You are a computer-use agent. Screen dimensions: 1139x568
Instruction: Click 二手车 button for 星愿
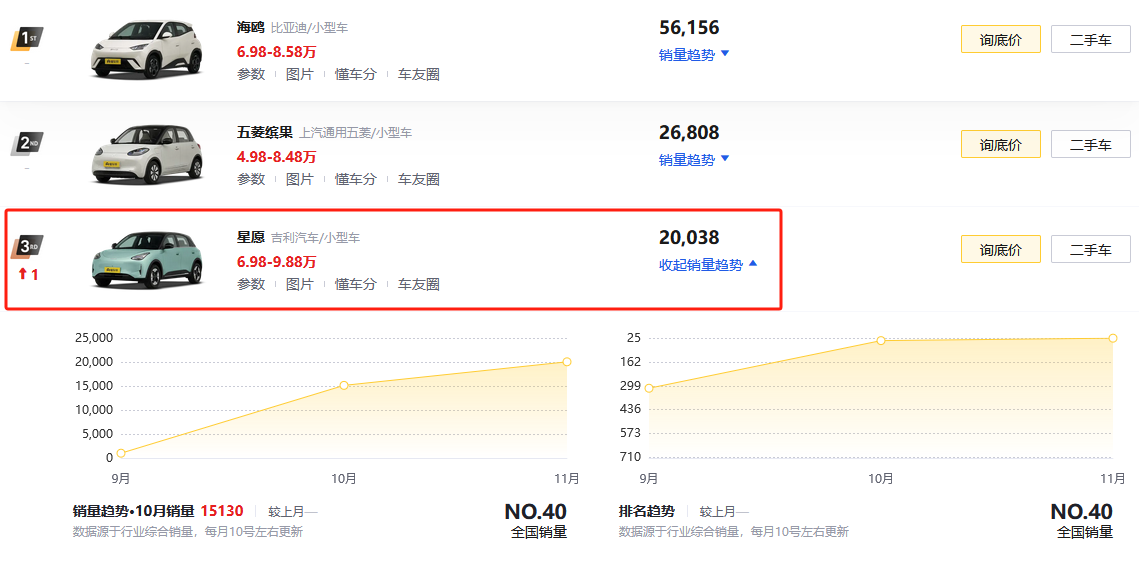[x=1090, y=249]
